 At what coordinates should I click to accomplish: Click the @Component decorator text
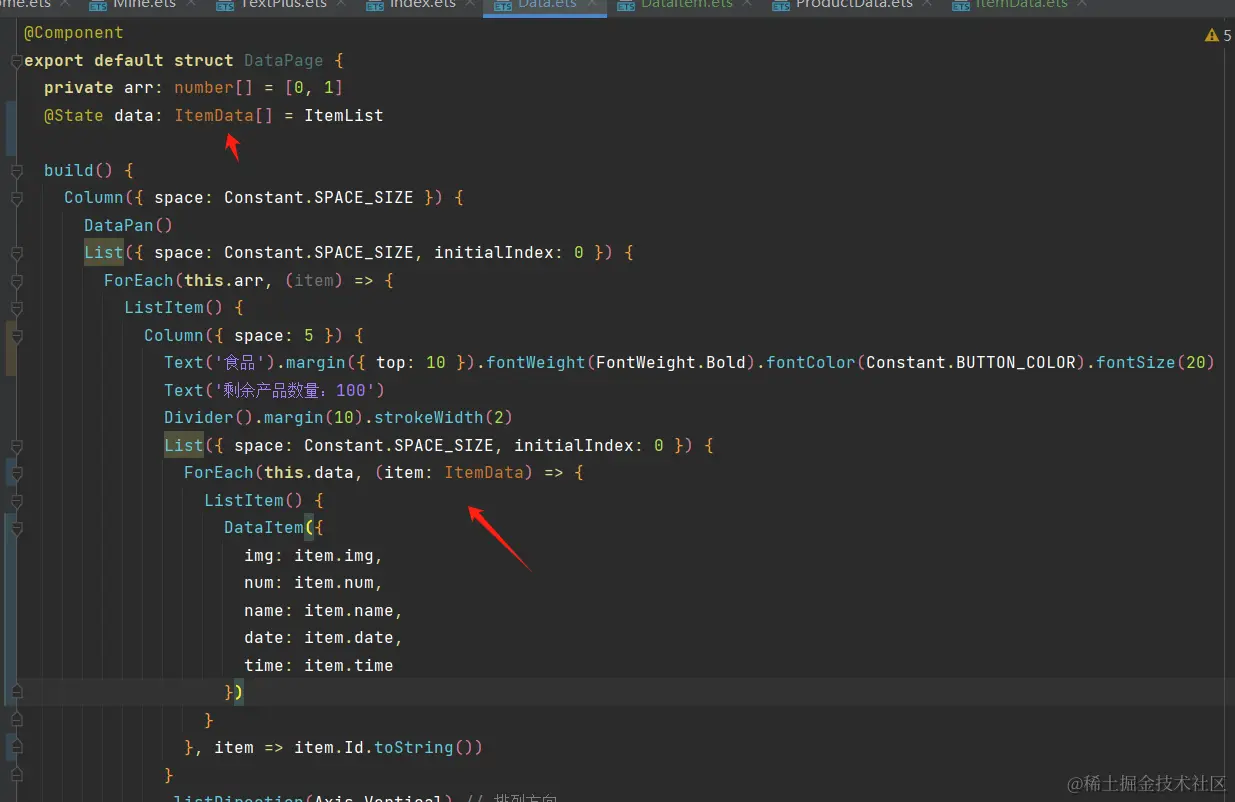point(74,33)
